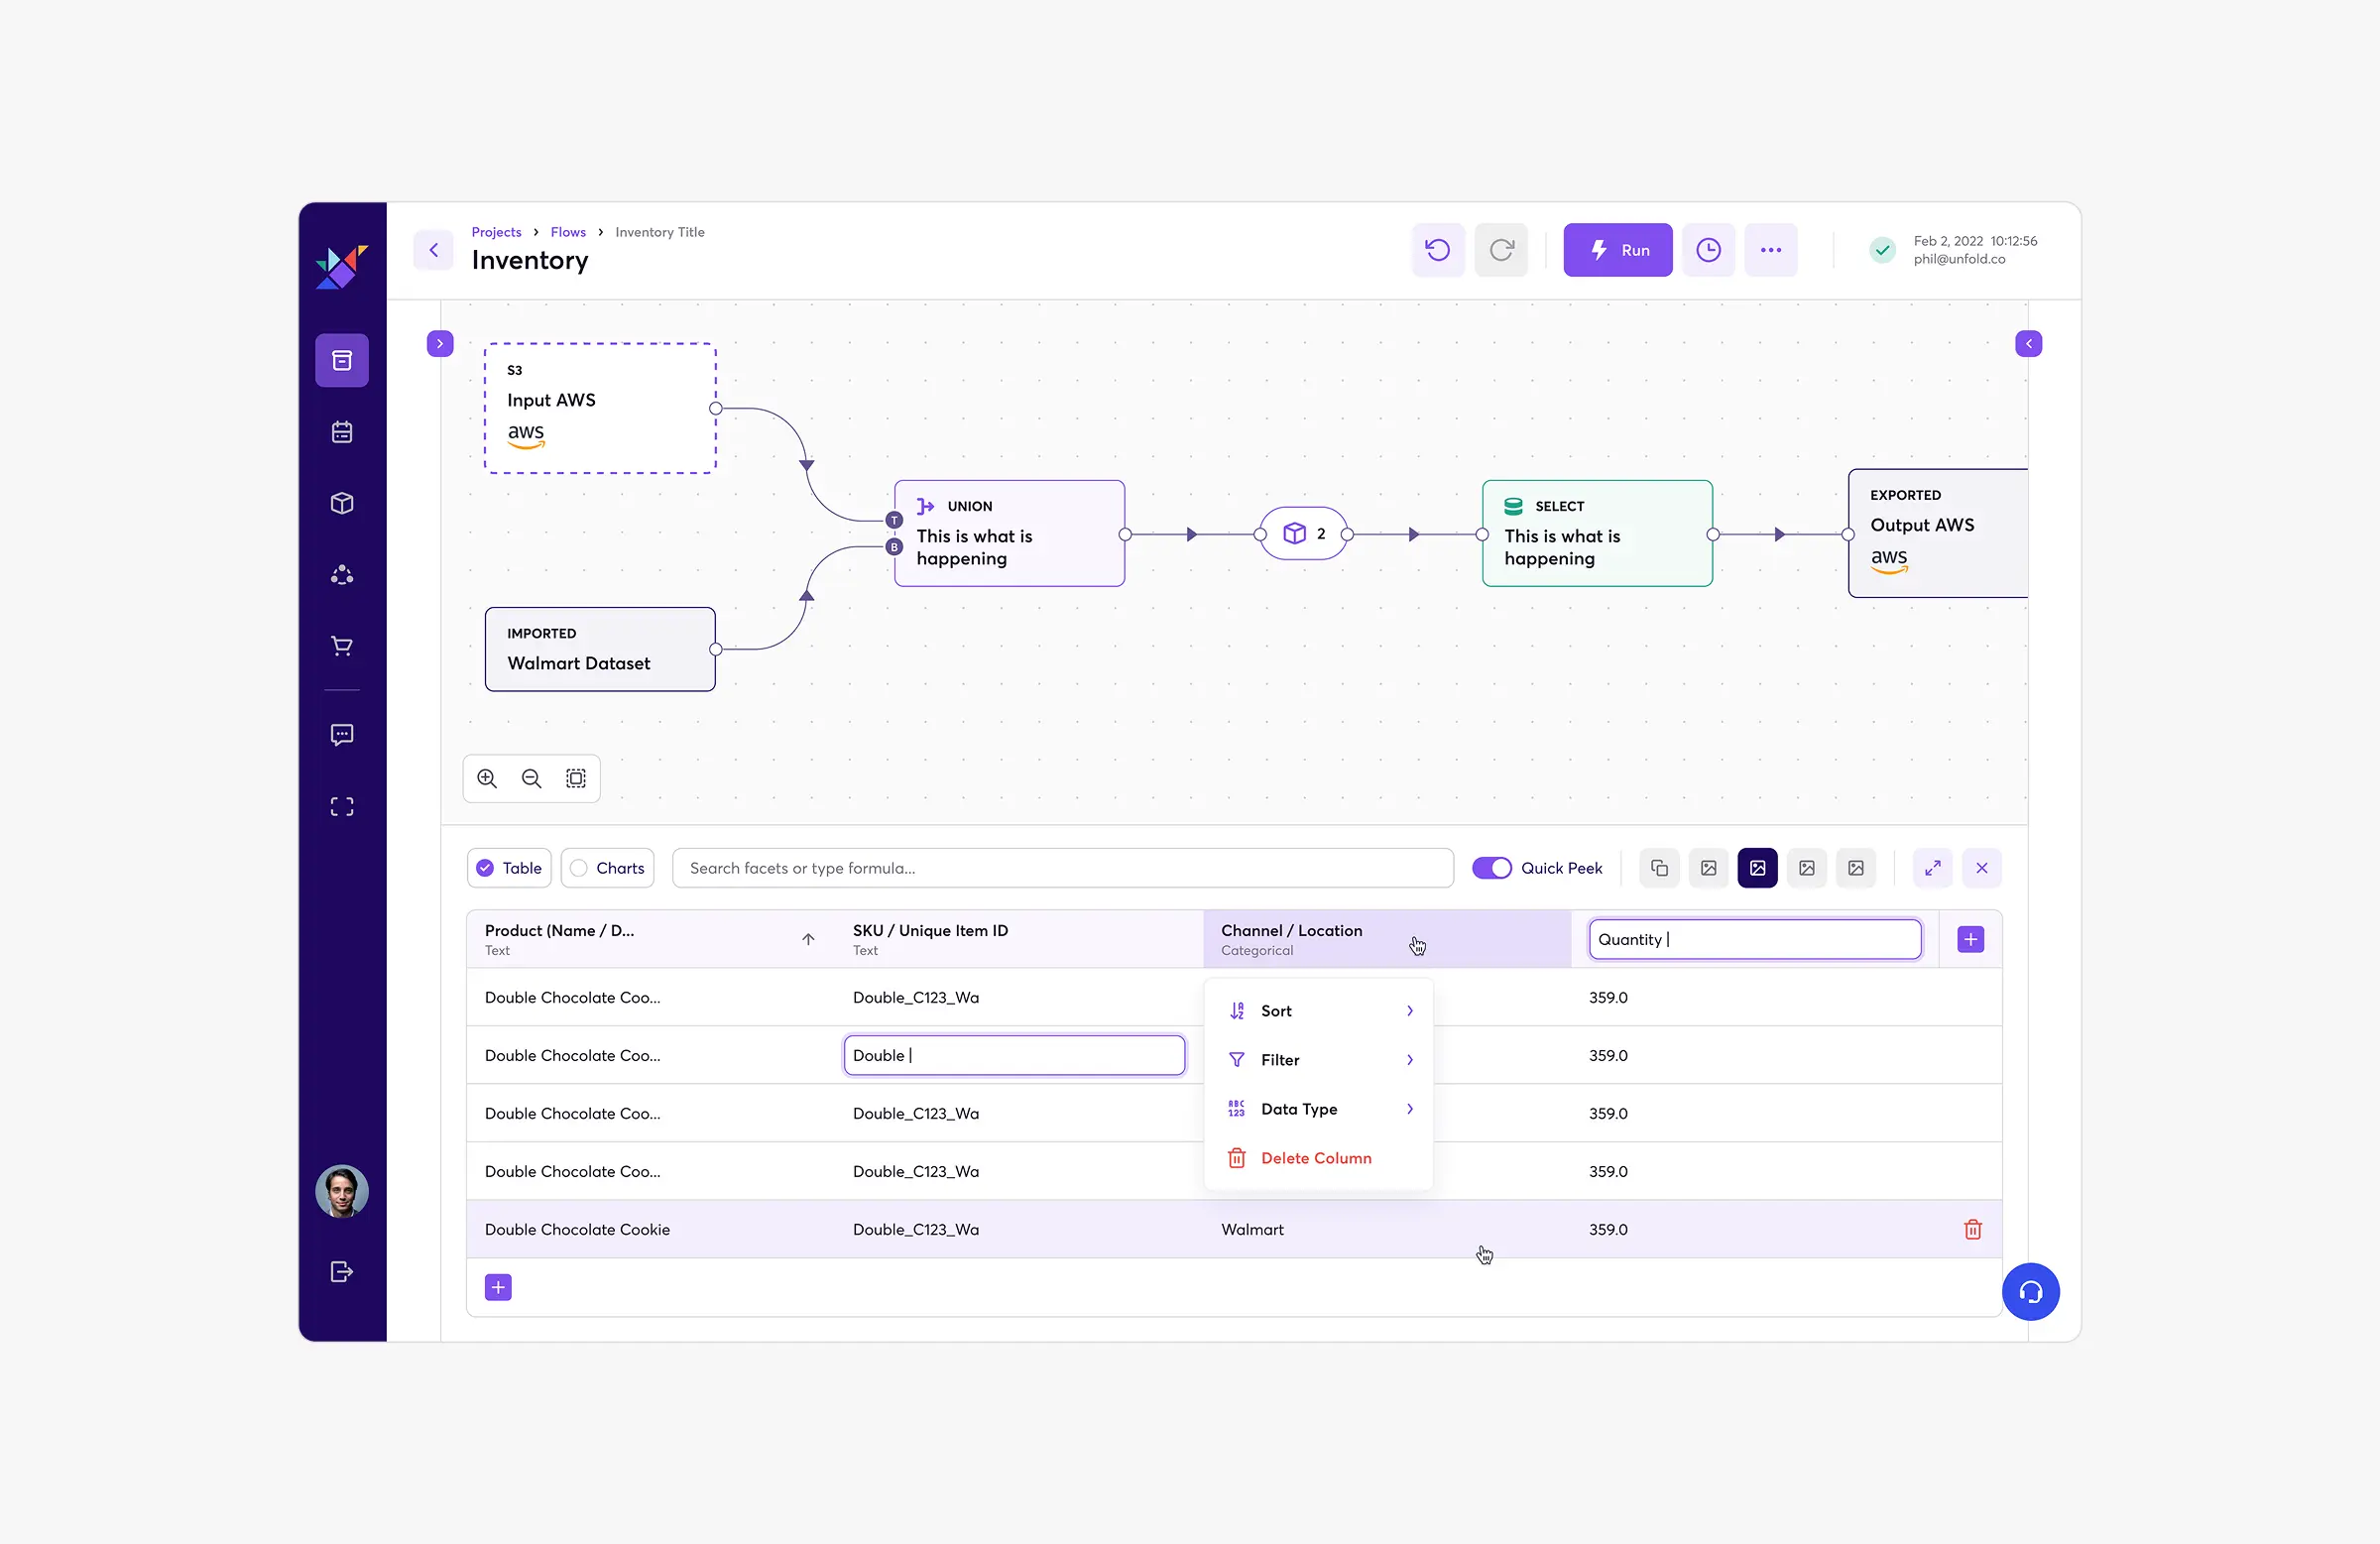The width and height of the screenshot is (2380, 1544).
Task: Click fit-to-screen canvas icon
Action: (576, 778)
